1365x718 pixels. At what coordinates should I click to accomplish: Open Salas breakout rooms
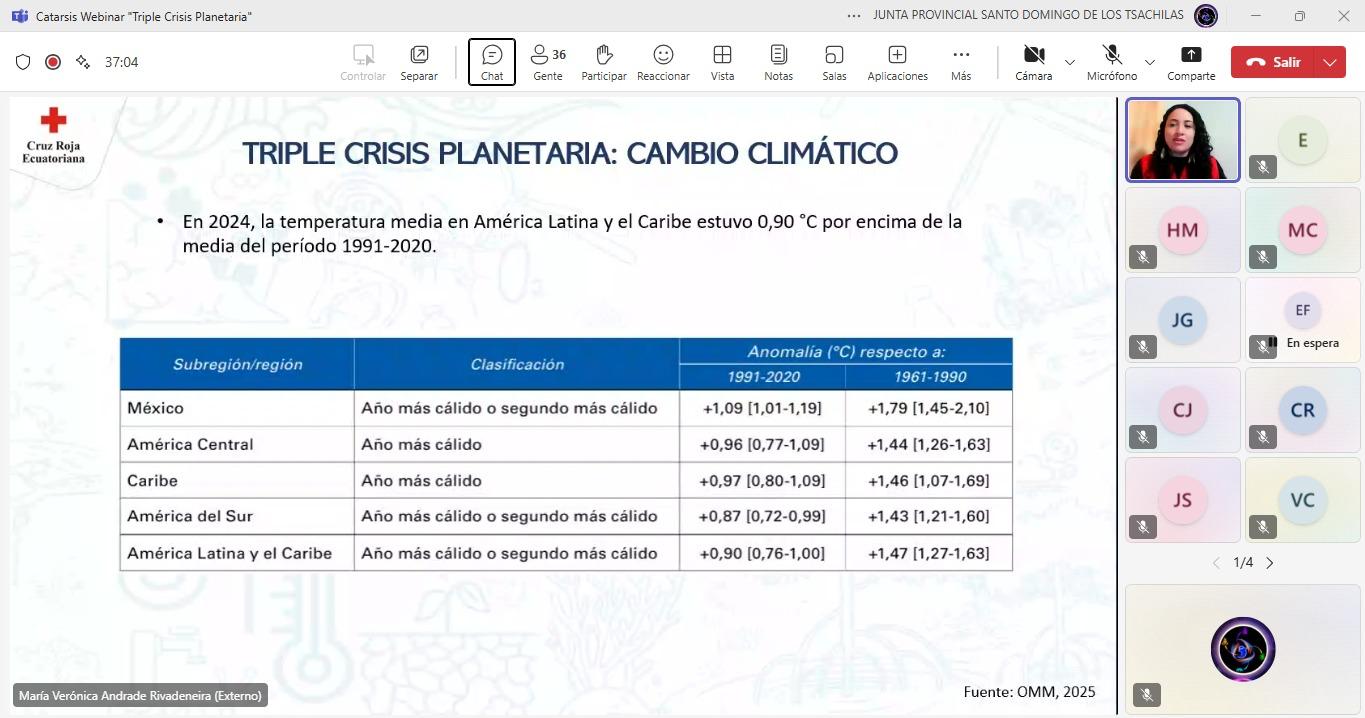coord(834,62)
